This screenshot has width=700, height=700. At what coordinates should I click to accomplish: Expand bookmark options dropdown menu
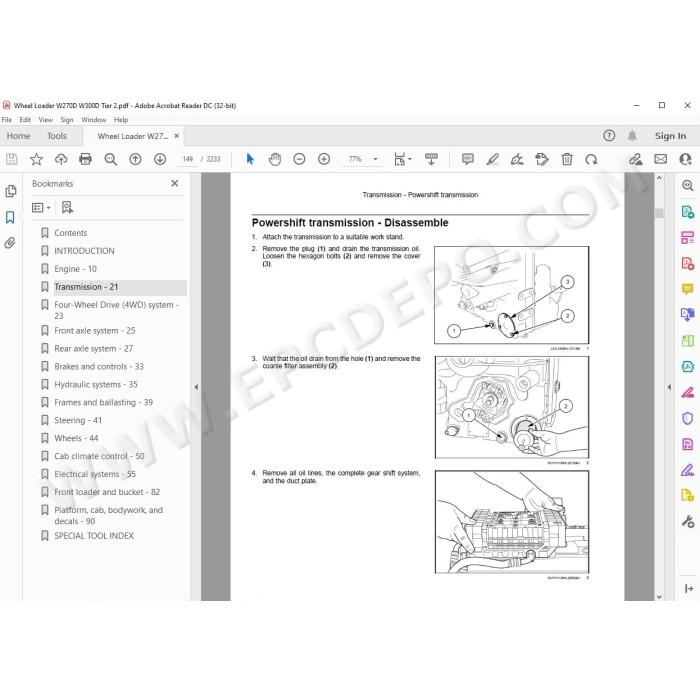[x=41, y=208]
